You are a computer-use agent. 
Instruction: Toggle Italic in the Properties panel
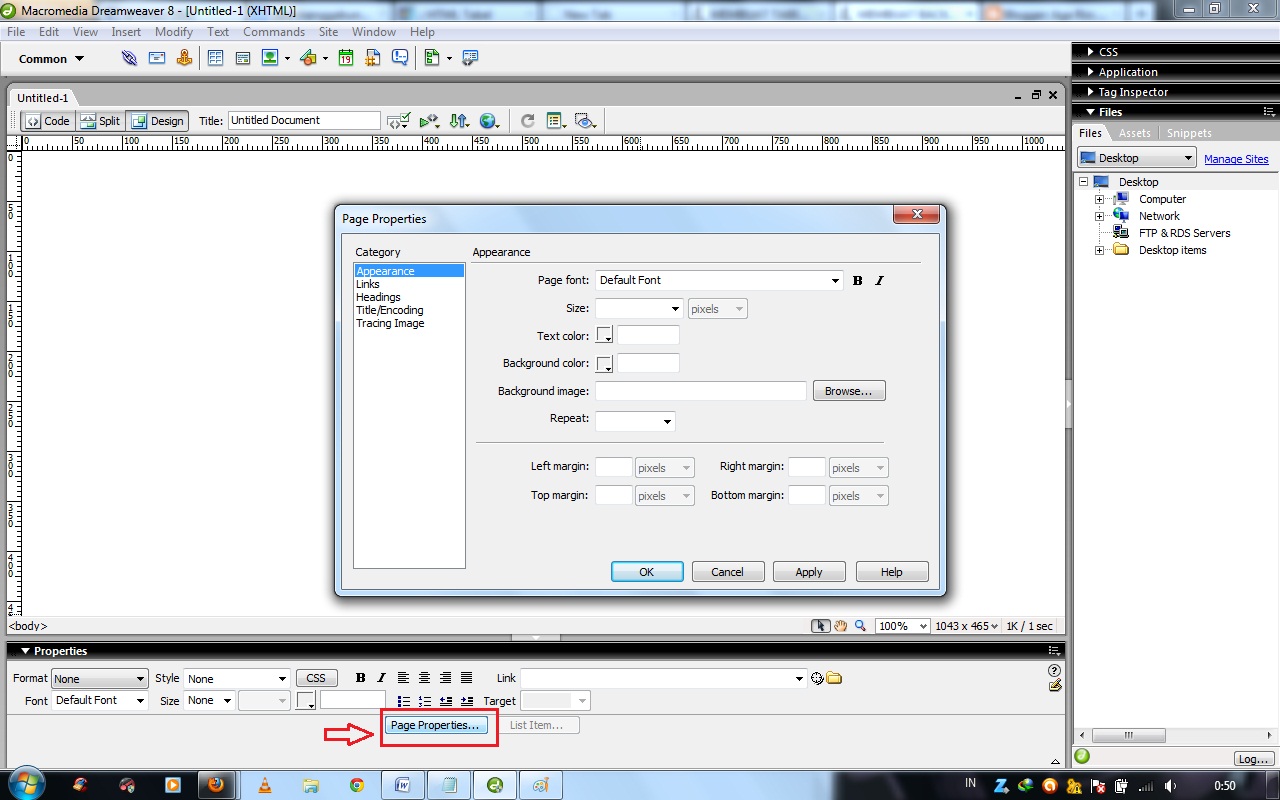[x=381, y=678]
